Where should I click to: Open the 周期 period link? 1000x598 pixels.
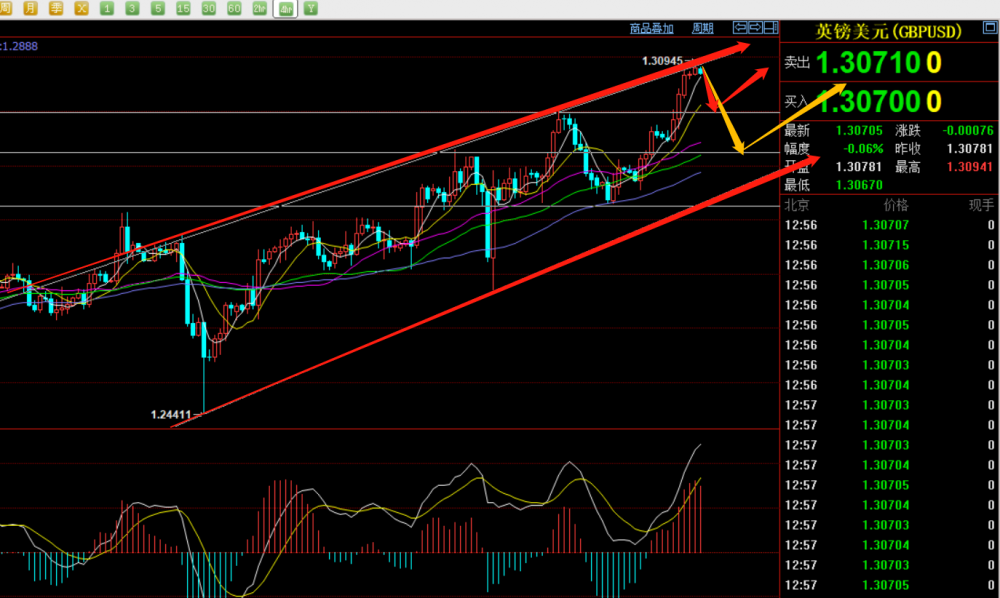[x=702, y=28]
